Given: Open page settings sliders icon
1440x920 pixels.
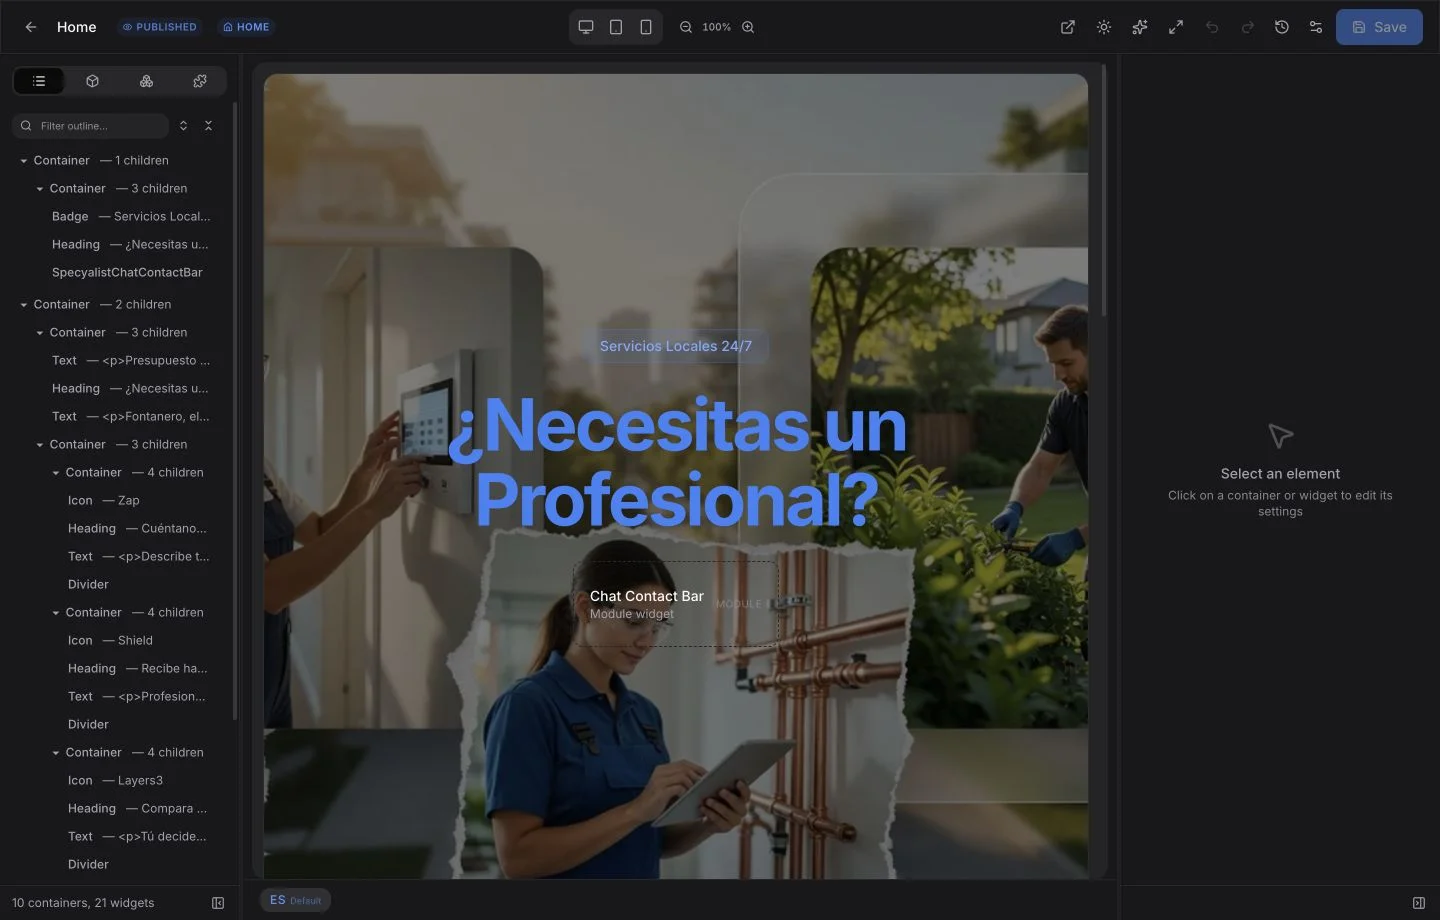Looking at the screenshot, I should click(1316, 27).
